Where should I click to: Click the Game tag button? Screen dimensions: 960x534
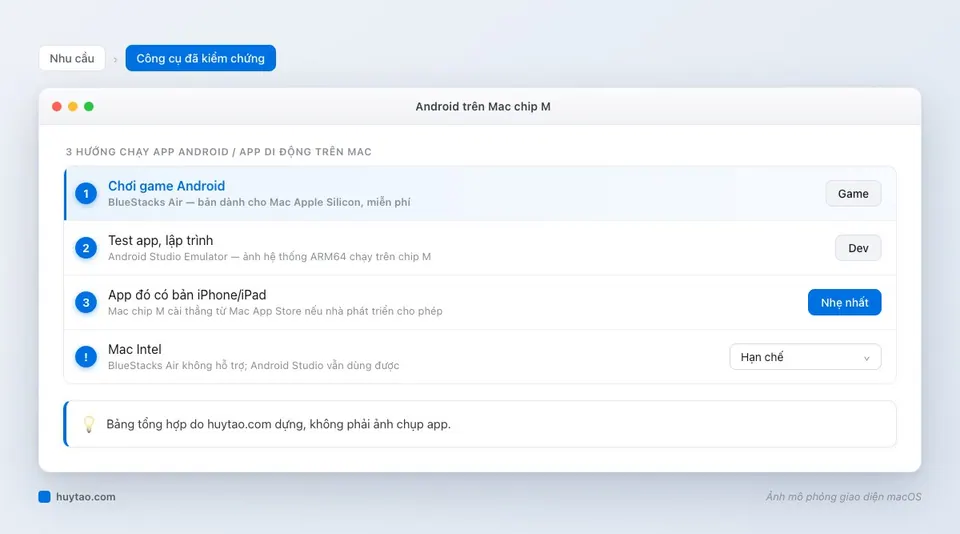pos(853,194)
